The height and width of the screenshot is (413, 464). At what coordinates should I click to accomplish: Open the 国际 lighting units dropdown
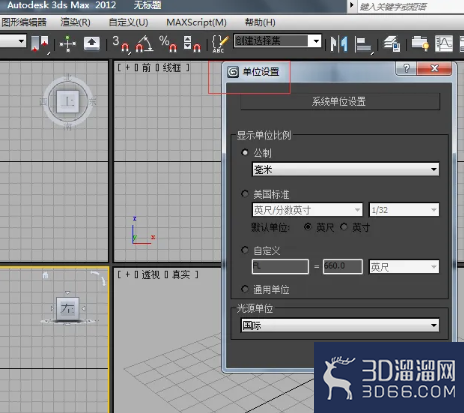pyautogui.click(x=340, y=325)
